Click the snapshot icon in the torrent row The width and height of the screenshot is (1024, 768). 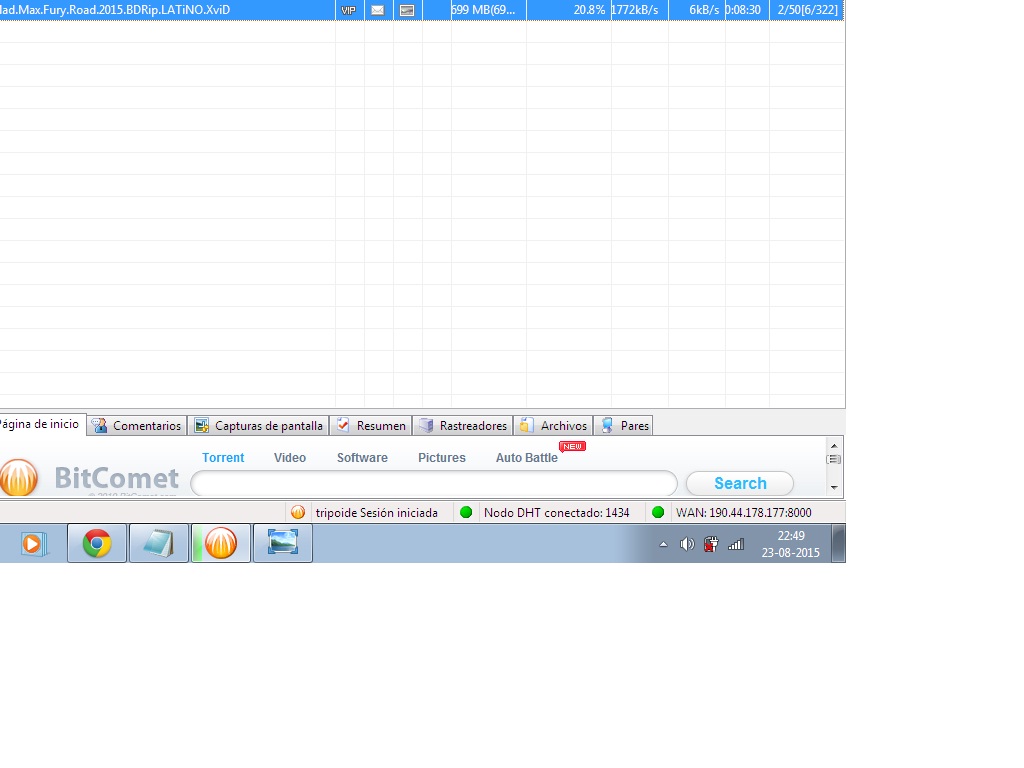coord(407,10)
